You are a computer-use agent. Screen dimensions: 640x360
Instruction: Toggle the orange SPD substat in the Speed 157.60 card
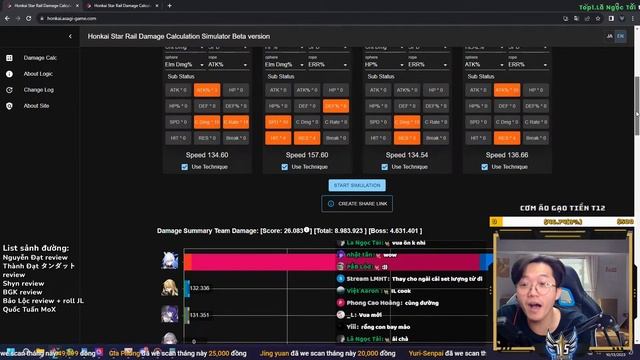(x=278, y=122)
